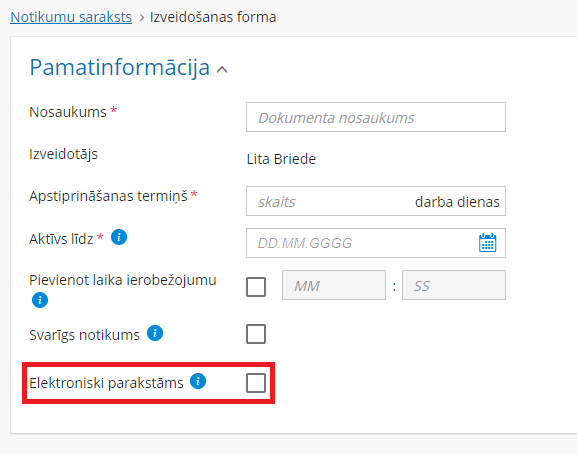The image size is (577, 454).
Task: Open the Notikumu saraksts breadcrumb link
Action: 71,17
